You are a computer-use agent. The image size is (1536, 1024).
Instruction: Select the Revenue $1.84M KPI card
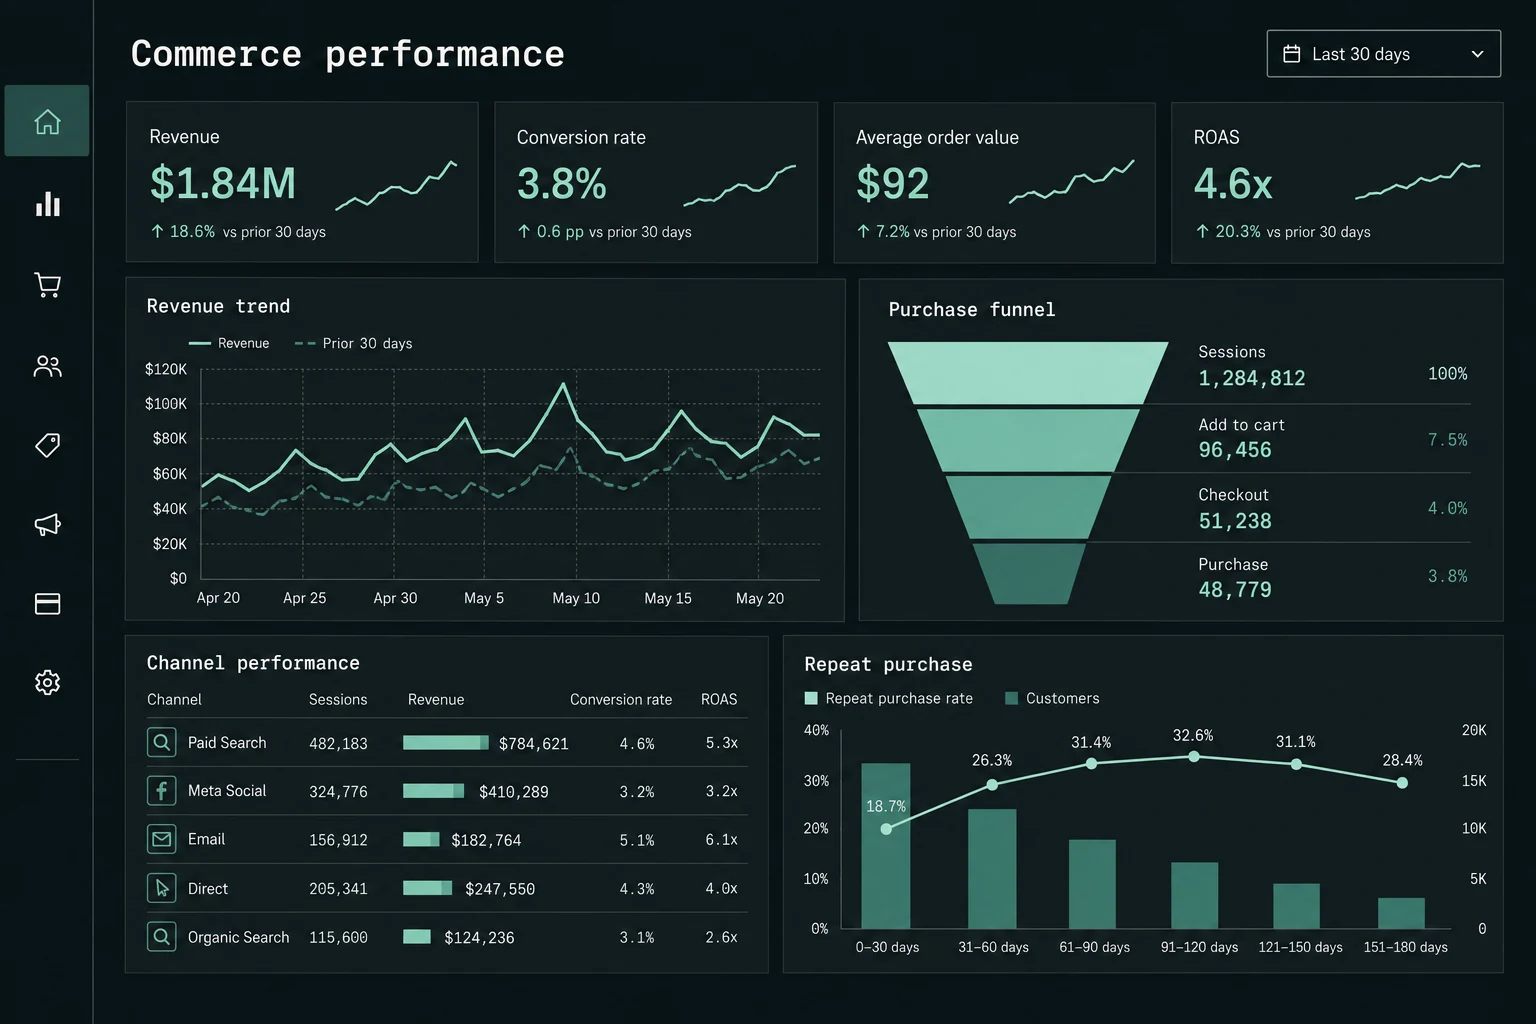tap(302, 182)
